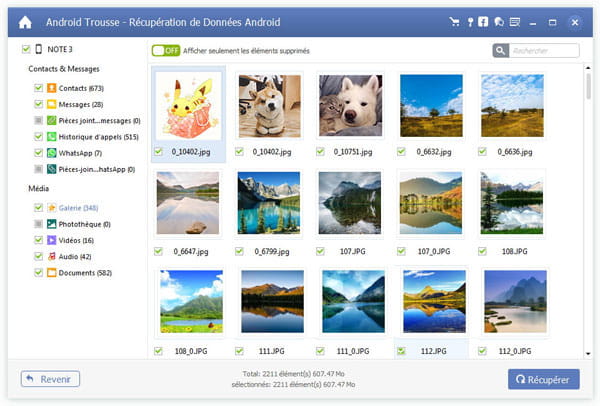Select the Contacts (673) label

pos(81,88)
